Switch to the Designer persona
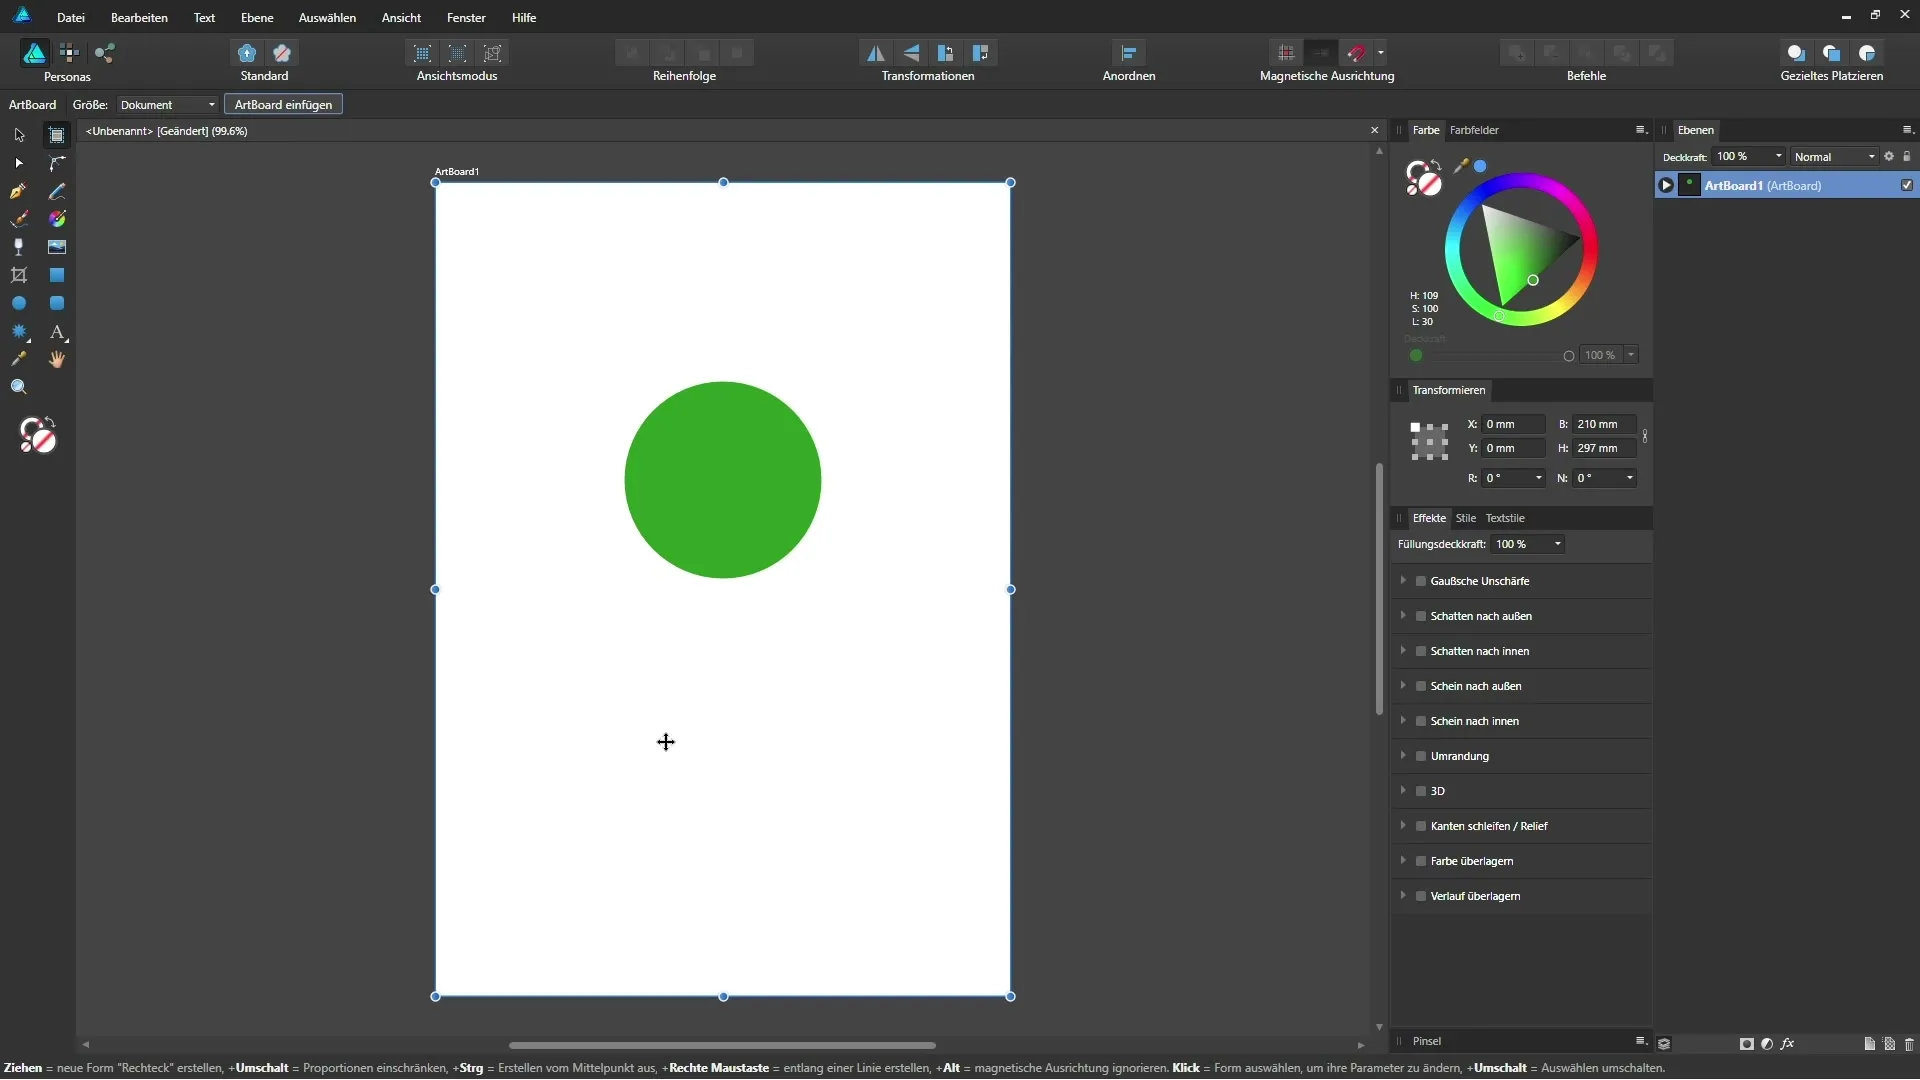The height and width of the screenshot is (1080, 1920). tap(34, 53)
